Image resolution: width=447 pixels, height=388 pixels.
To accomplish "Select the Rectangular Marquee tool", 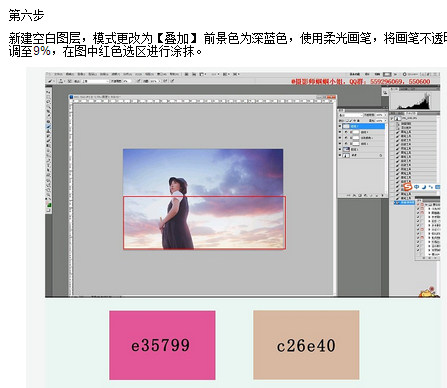I will tap(49, 97).
